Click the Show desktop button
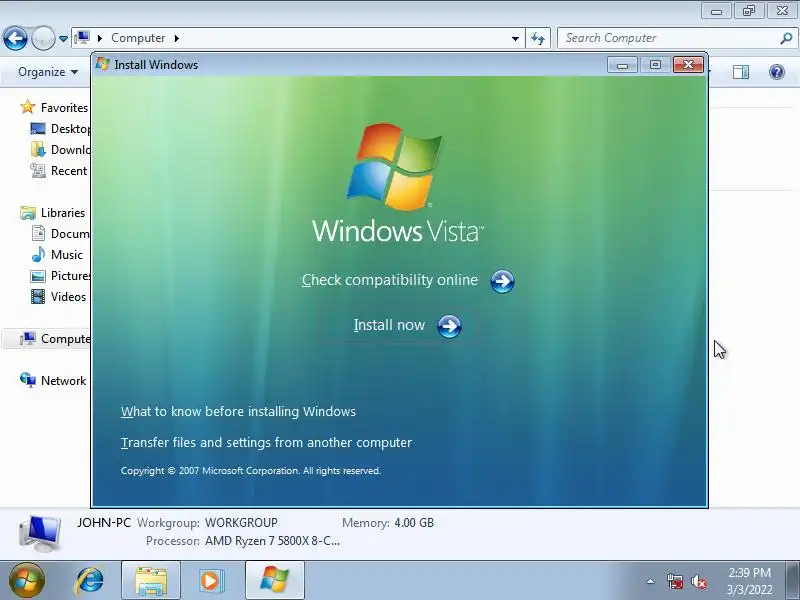This screenshot has width=800, height=600. coord(793,581)
